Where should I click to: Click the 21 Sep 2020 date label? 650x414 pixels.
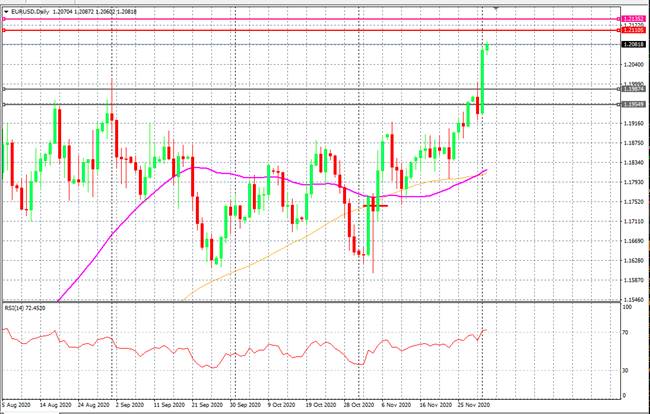(x=207, y=404)
